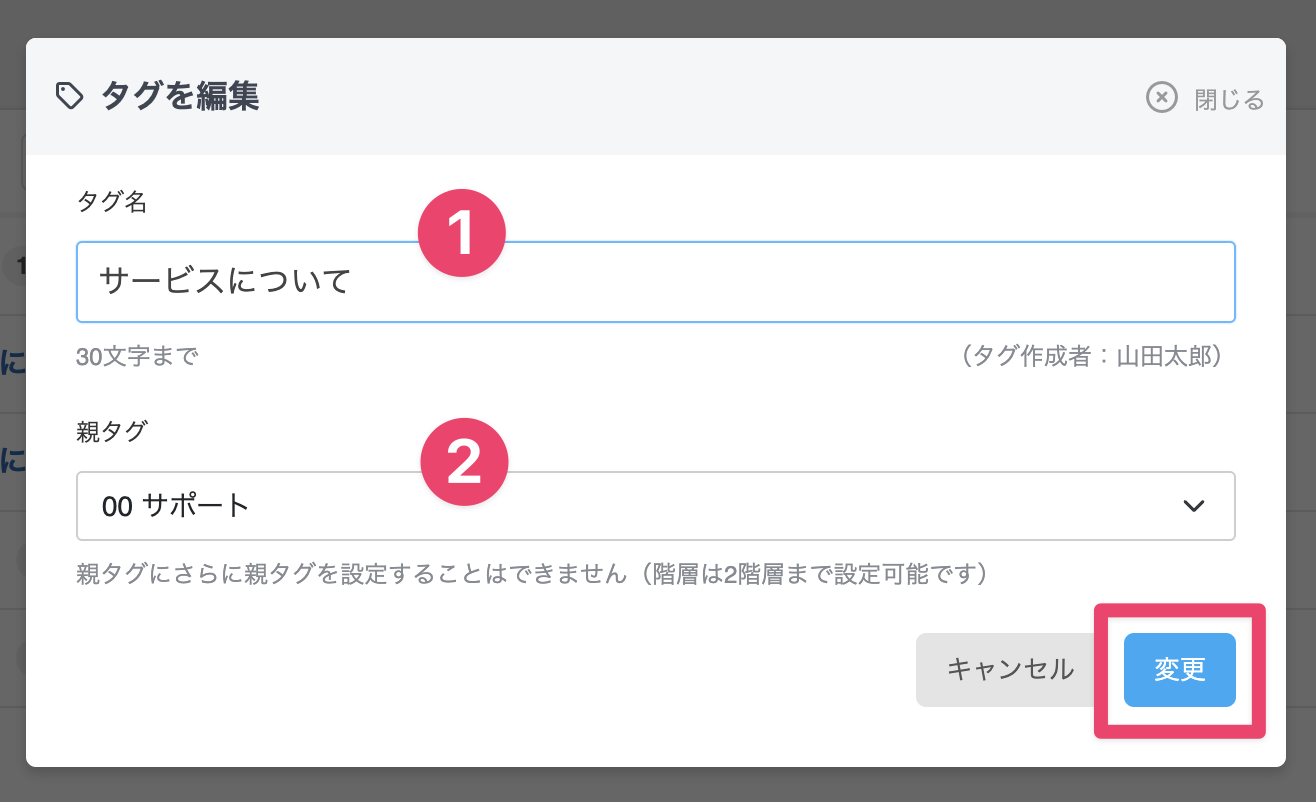
Task: Place cursor in サービスについて text
Action: pyautogui.click(x=225, y=282)
